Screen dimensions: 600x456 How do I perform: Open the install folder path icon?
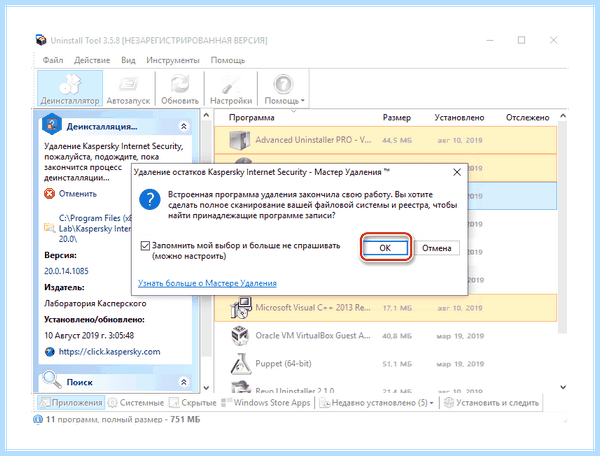49,228
